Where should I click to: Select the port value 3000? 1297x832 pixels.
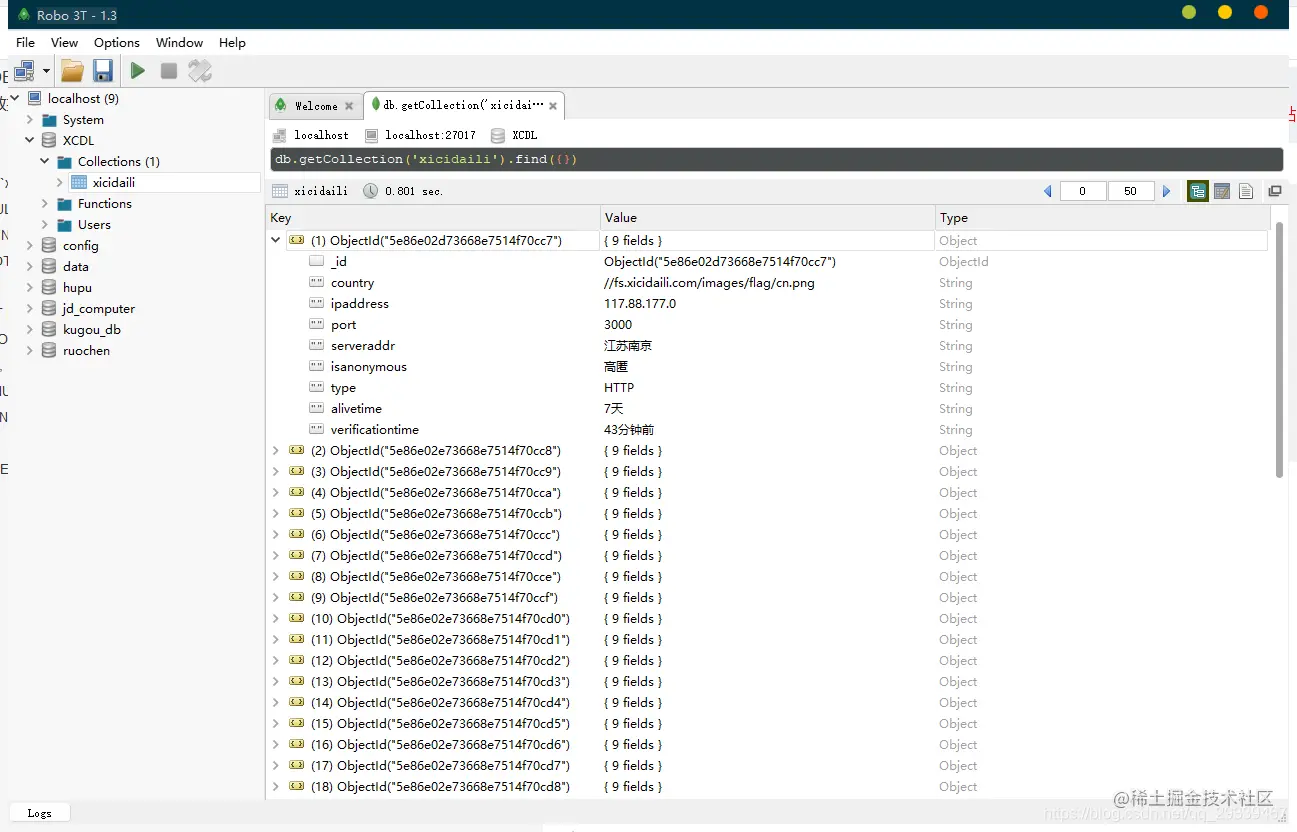[x=618, y=324]
